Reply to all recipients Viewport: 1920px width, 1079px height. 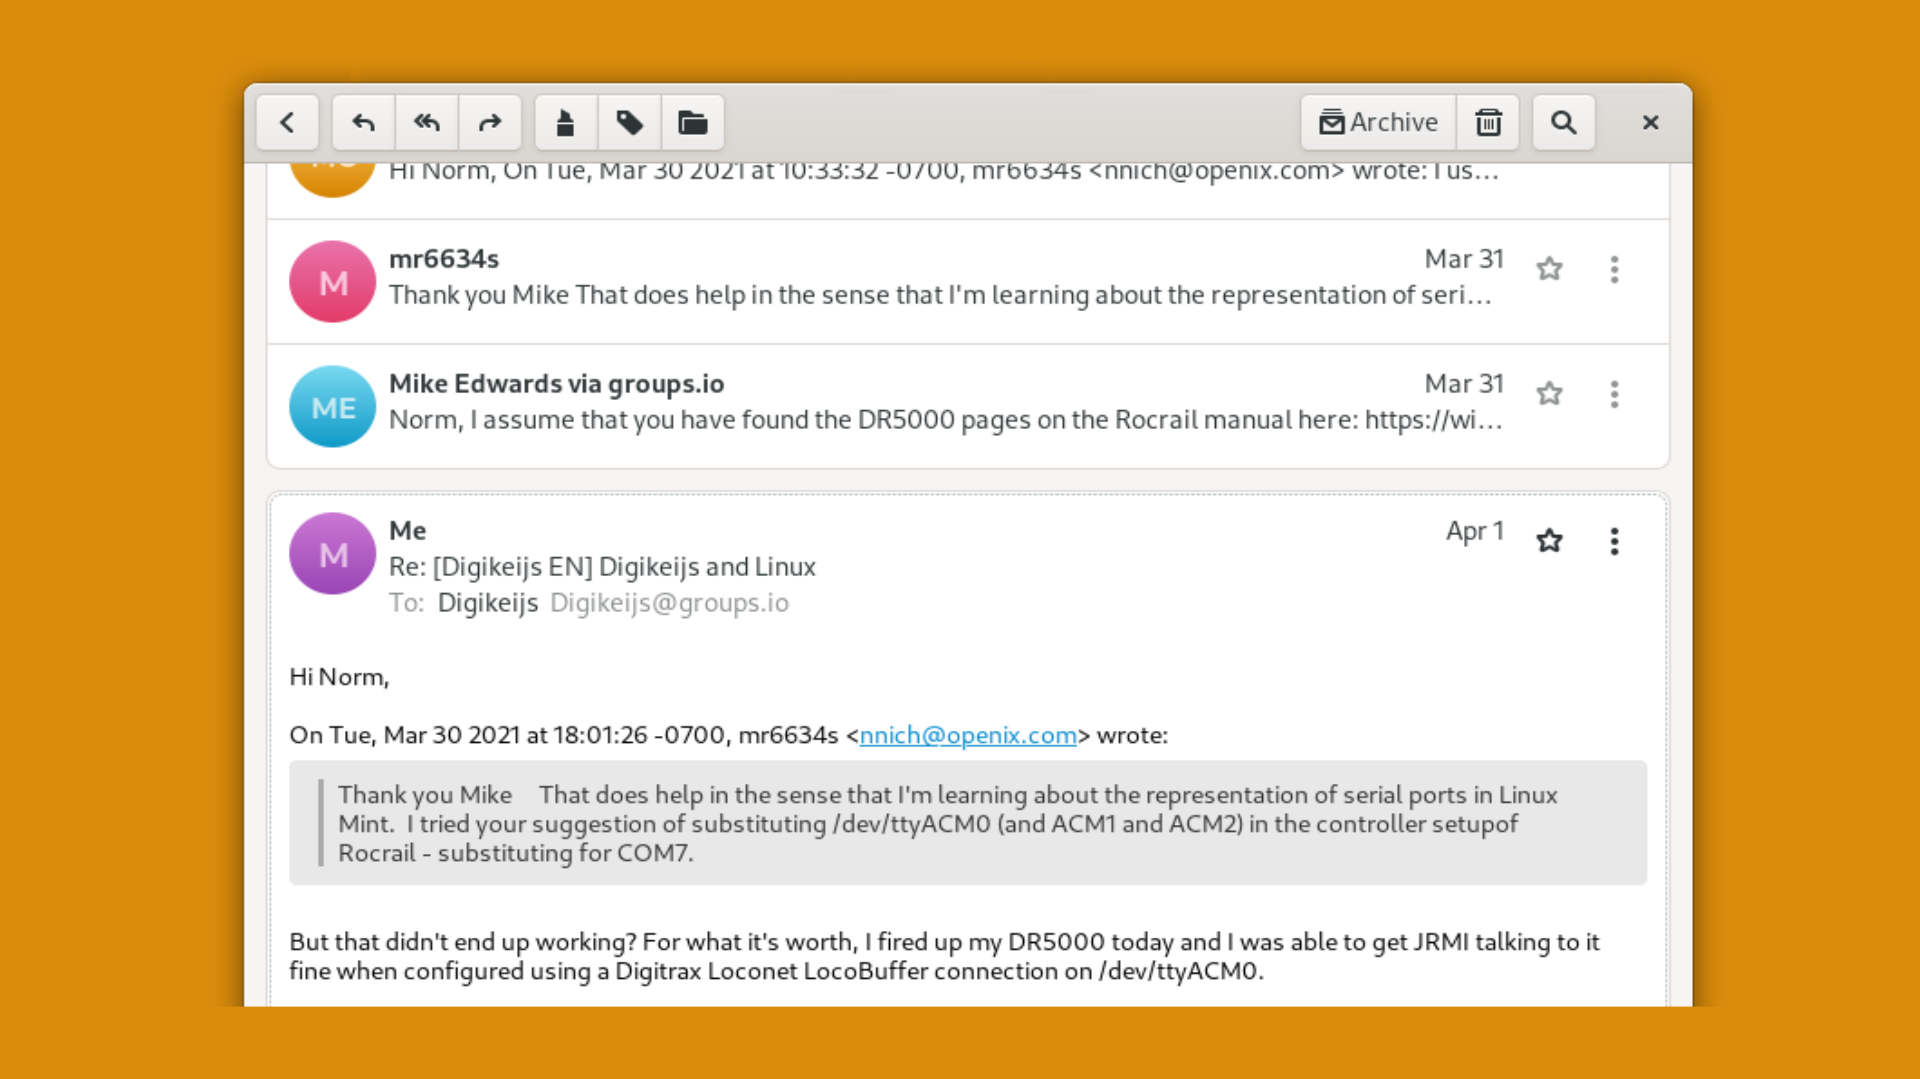pyautogui.click(x=427, y=122)
